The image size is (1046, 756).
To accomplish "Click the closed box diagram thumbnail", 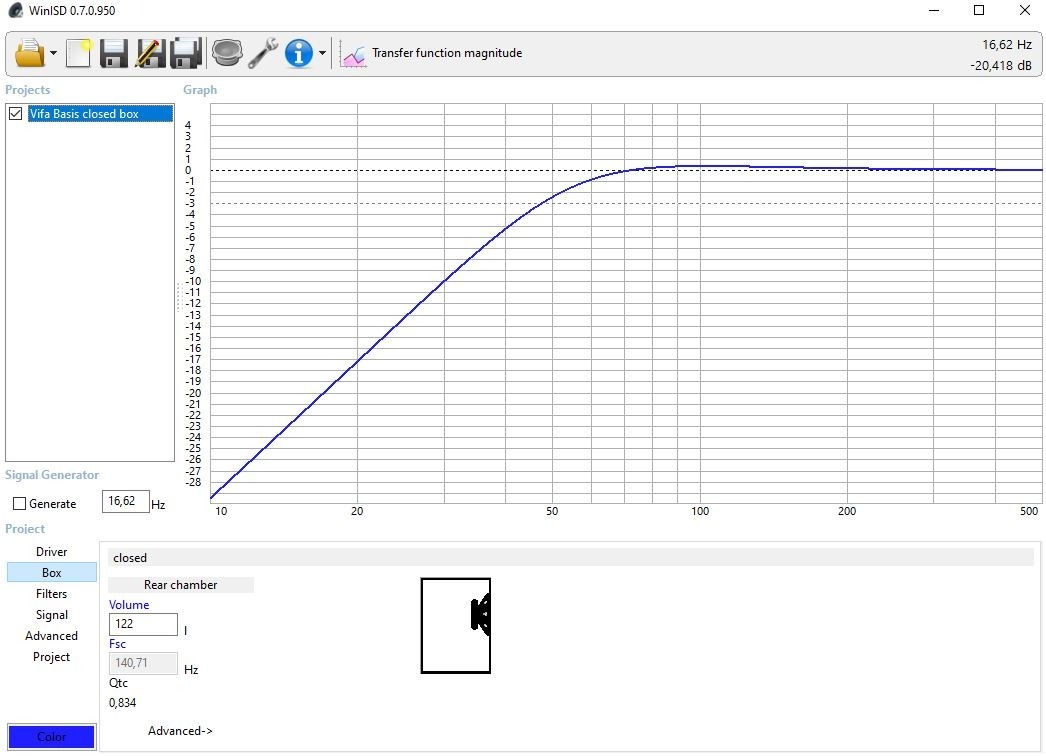I will pyautogui.click(x=456, y=625).
